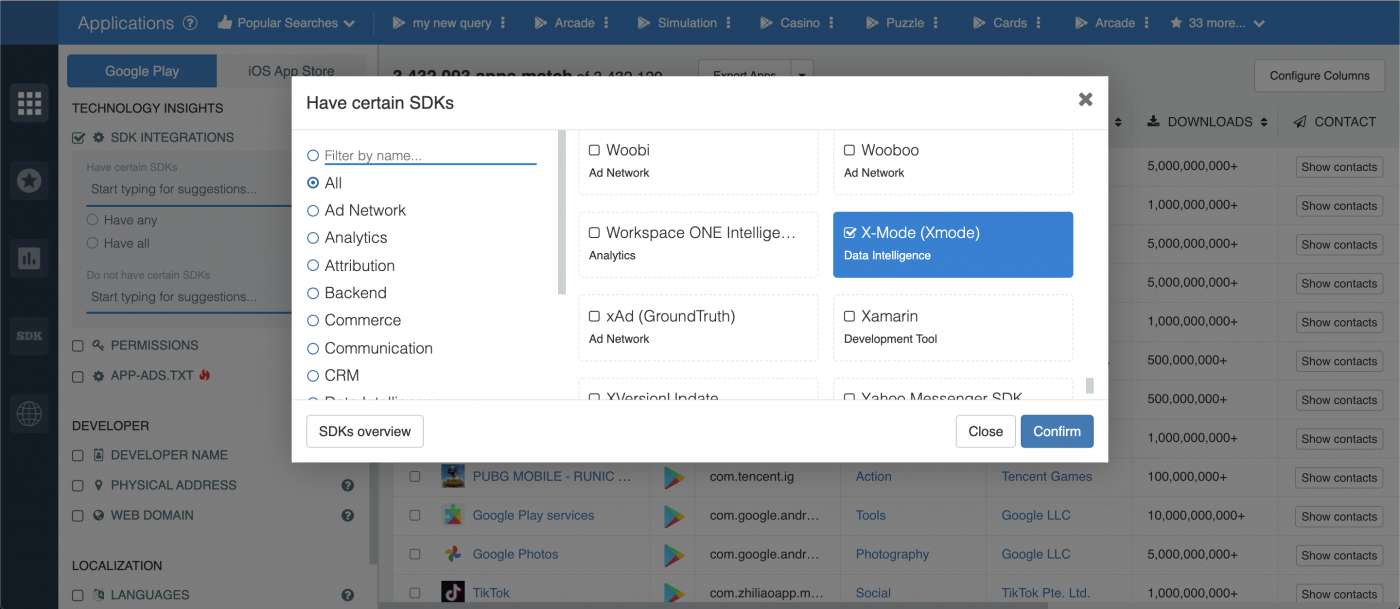The width and height of the screenshot is (1400, 609).
Task: Click the Google Play services app icon
Action: point(453,515)
